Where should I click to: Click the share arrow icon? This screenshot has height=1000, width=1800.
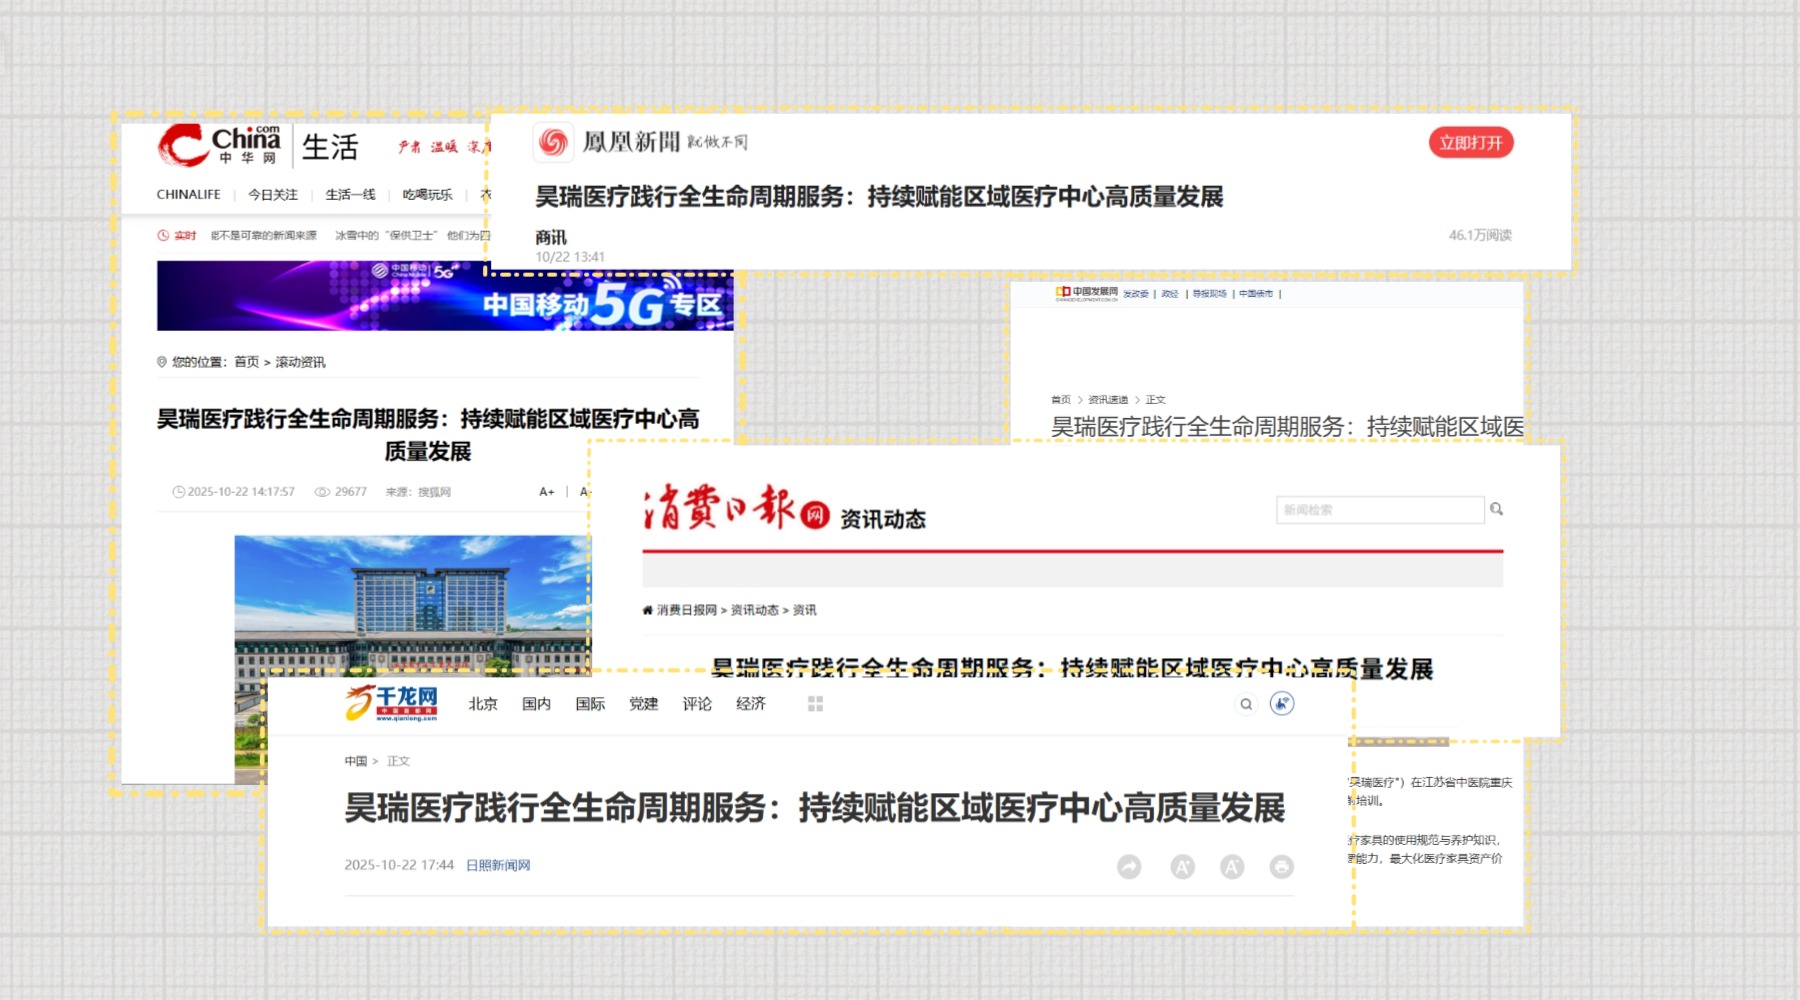point(1129,867)
